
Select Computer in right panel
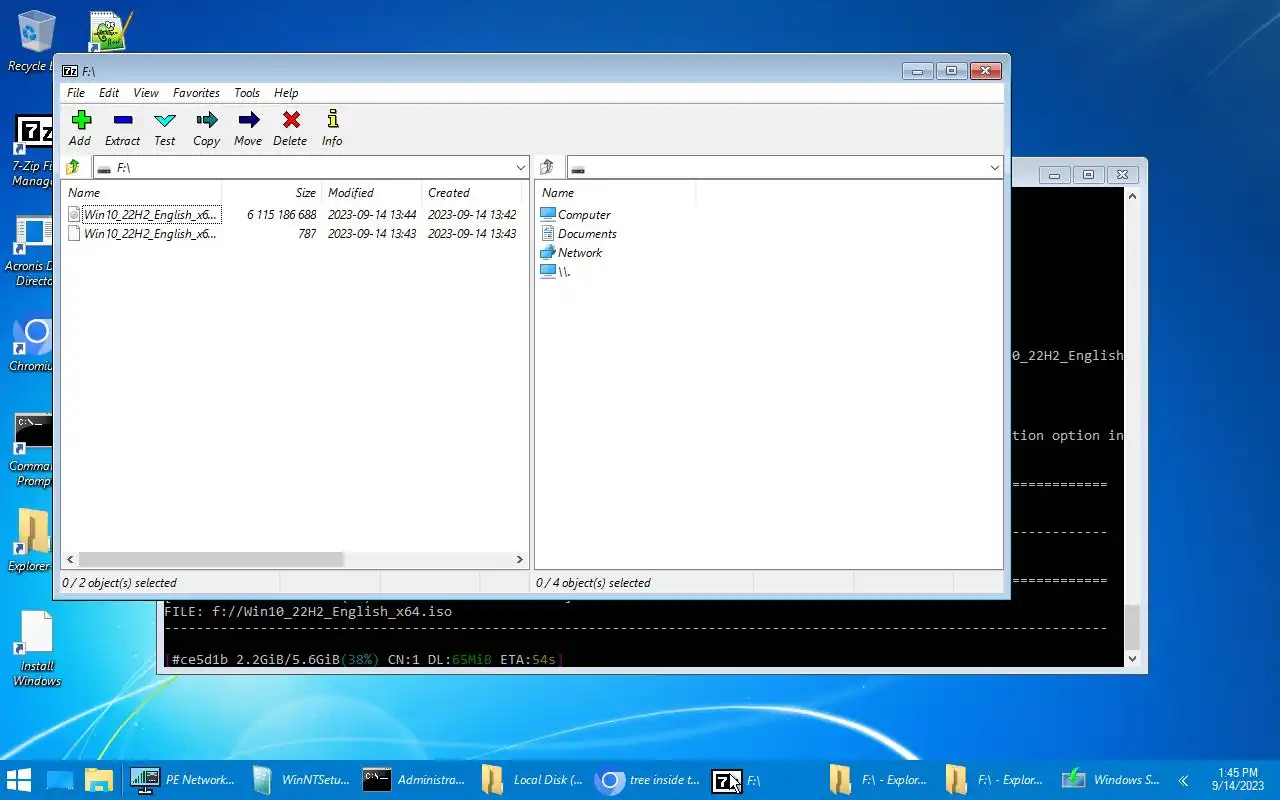[x=575, y=214]
